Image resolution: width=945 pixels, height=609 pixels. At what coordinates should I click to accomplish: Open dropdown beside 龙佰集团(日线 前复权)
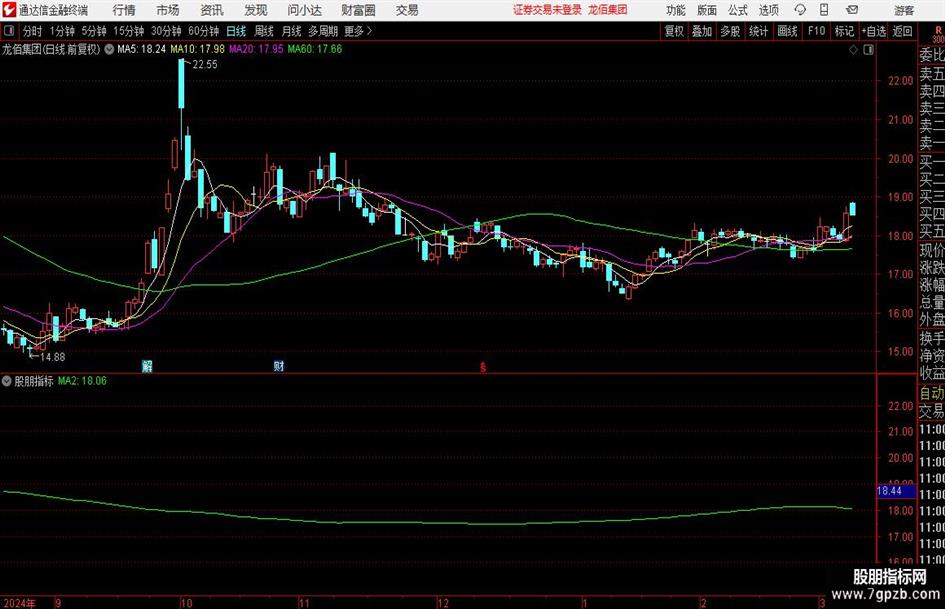[x=109, y=49]
